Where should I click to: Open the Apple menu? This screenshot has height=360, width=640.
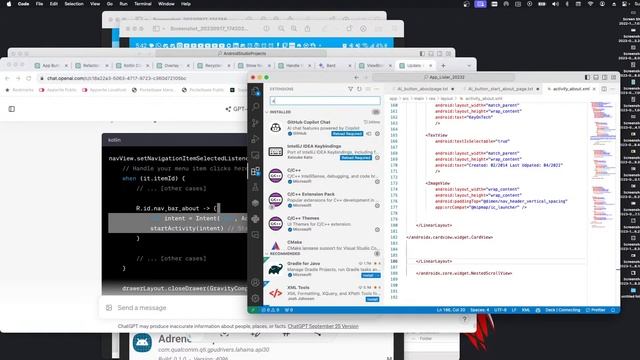pos(9,4)
